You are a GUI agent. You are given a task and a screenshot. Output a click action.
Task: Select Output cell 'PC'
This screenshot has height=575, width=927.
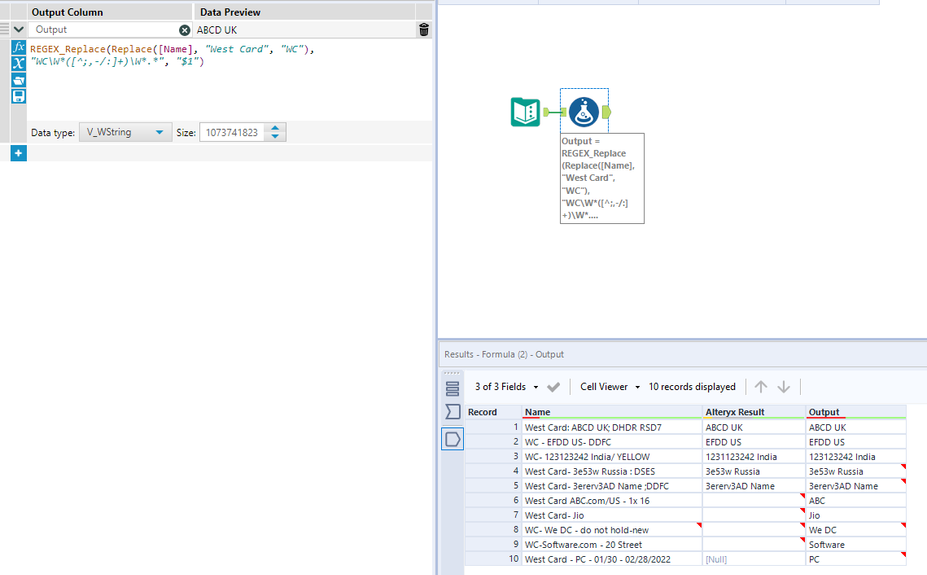click(x=855, y=559)
